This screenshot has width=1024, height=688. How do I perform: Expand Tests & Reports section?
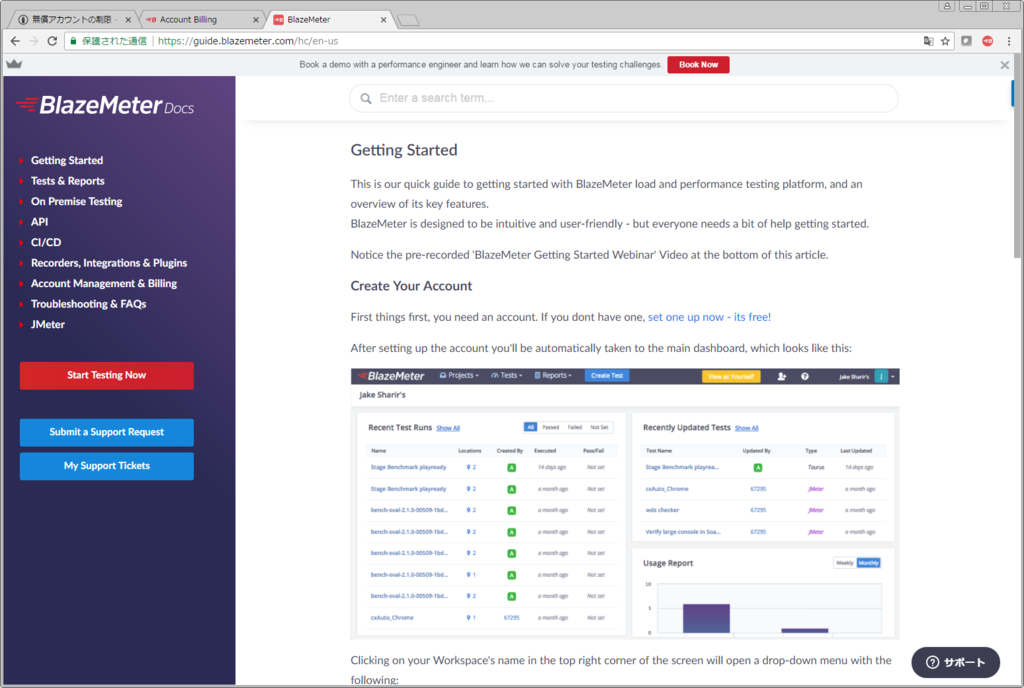point(67,181)
